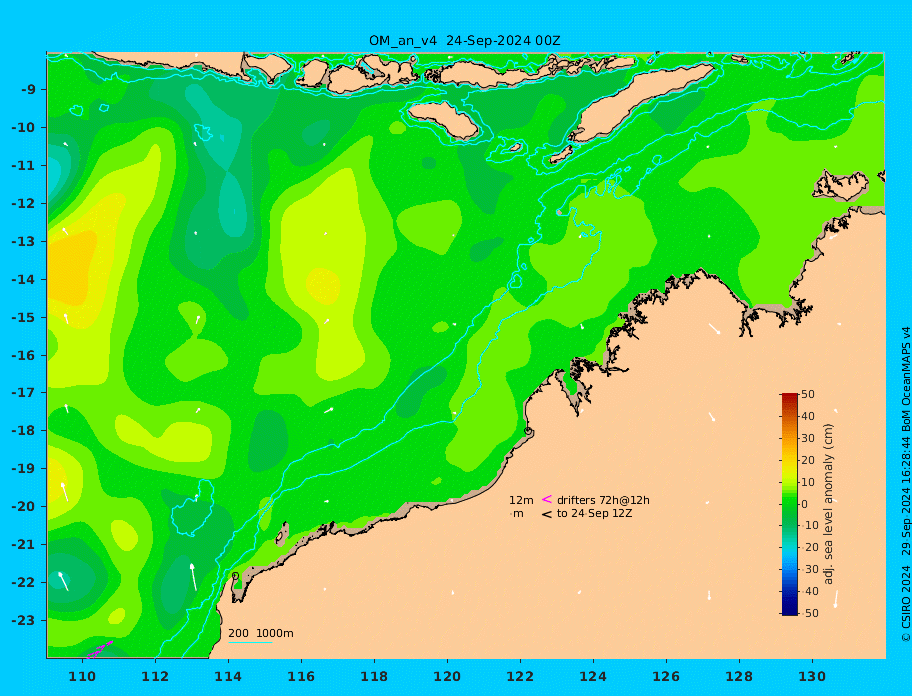
Task: Click the '12m' legend label
Action: pos(521,500)
